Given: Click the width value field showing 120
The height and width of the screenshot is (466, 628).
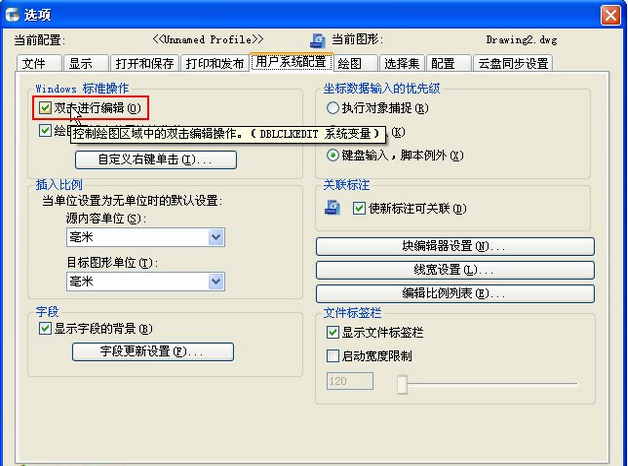Looking at the screenshot, I should (350, 381).
